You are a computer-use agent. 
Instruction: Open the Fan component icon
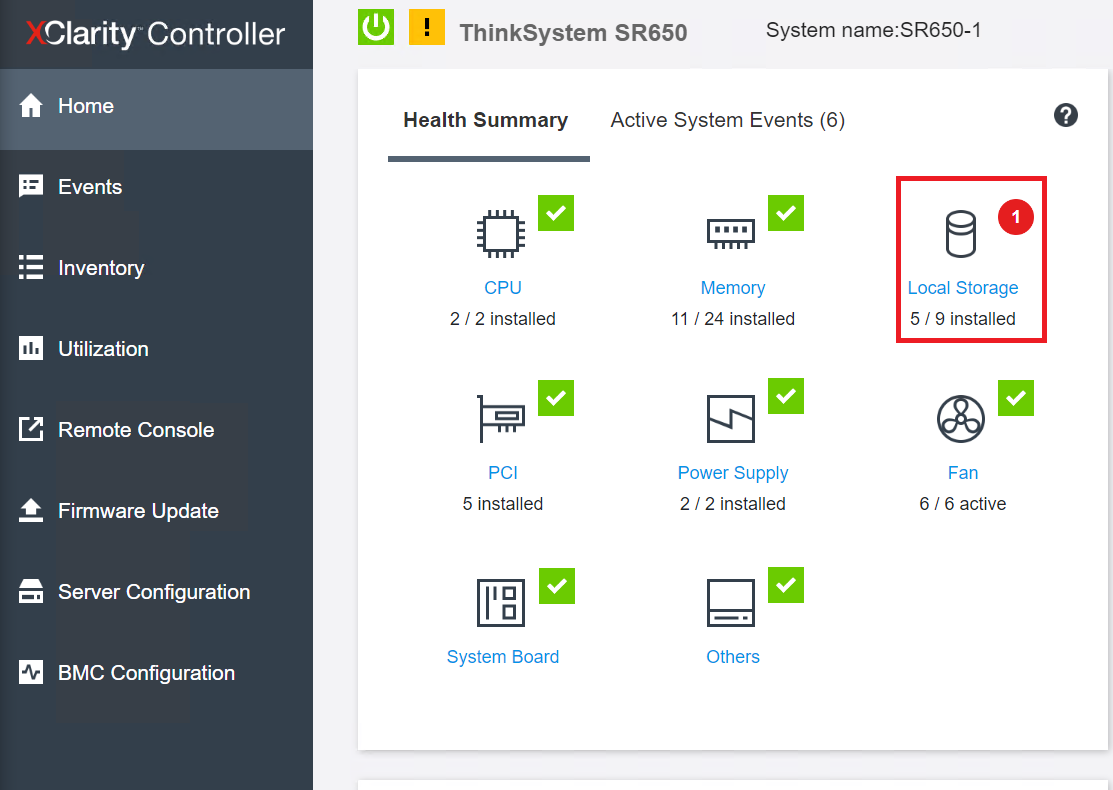click(961, 418)
